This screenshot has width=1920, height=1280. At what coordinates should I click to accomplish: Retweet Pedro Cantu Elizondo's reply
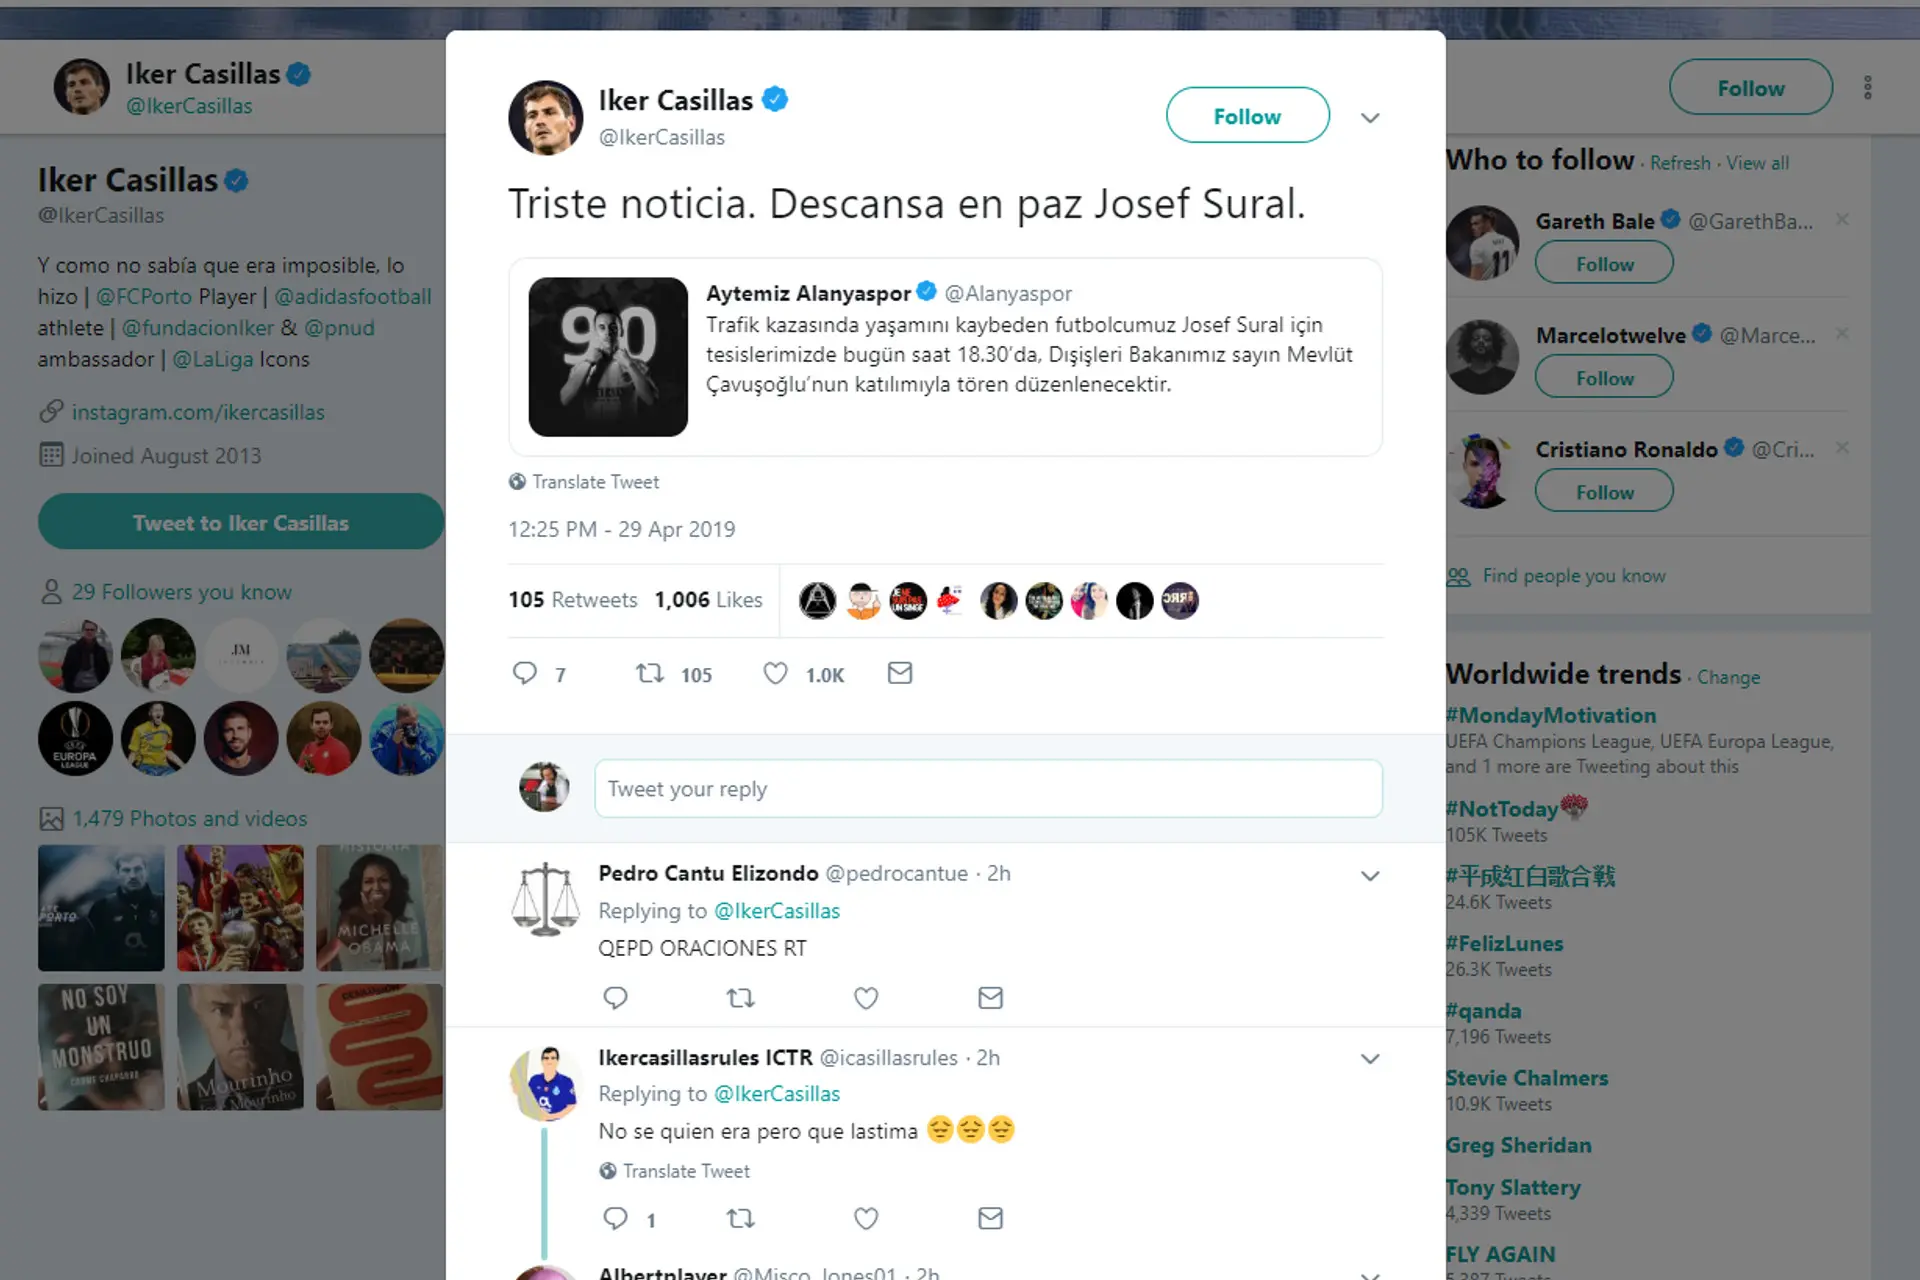point(740,997)
